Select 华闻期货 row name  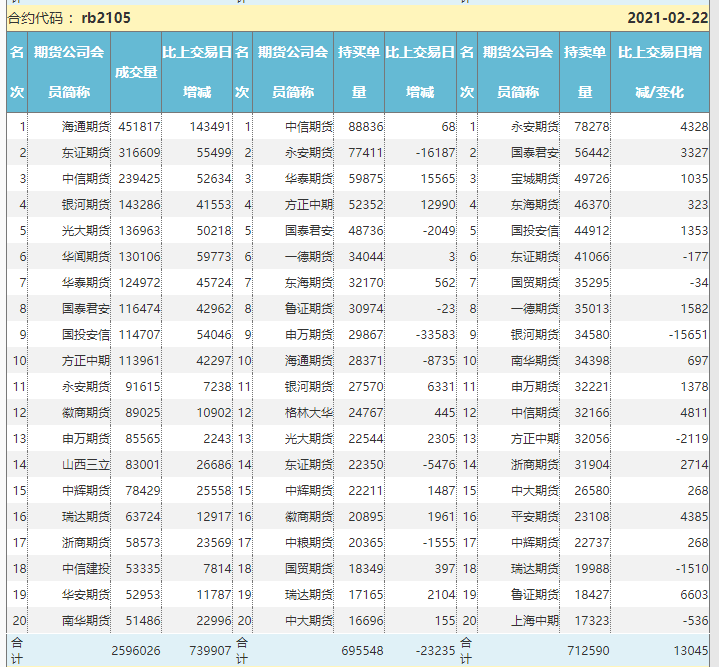click(86, 257)
